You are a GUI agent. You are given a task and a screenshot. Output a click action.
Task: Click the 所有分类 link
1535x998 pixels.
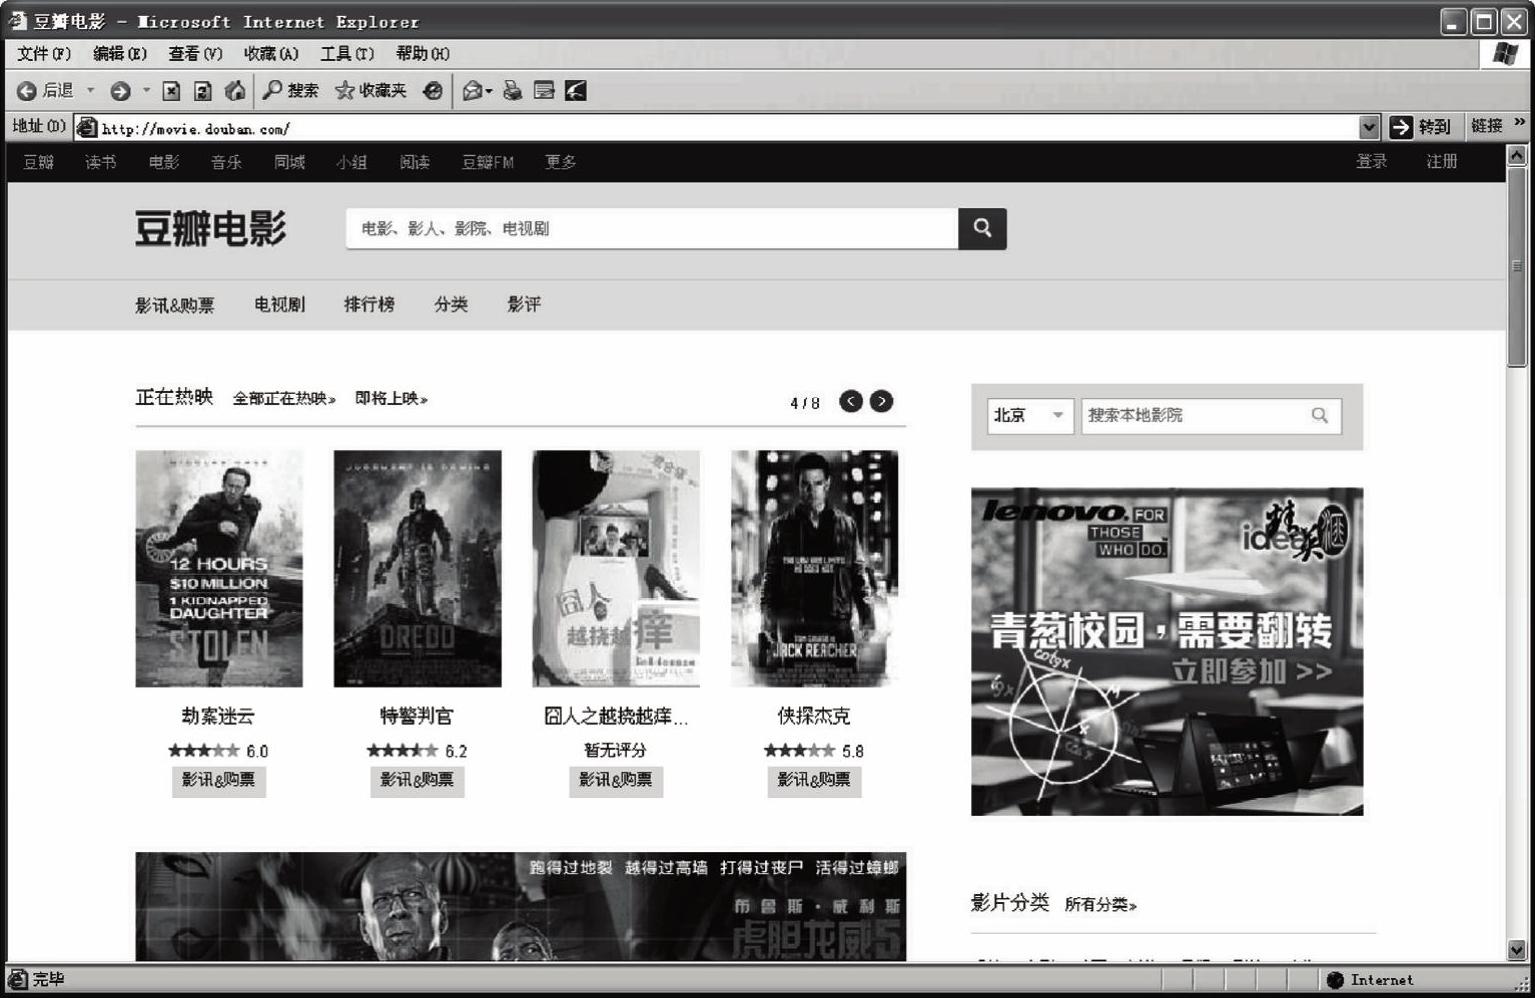(1100, 904)
